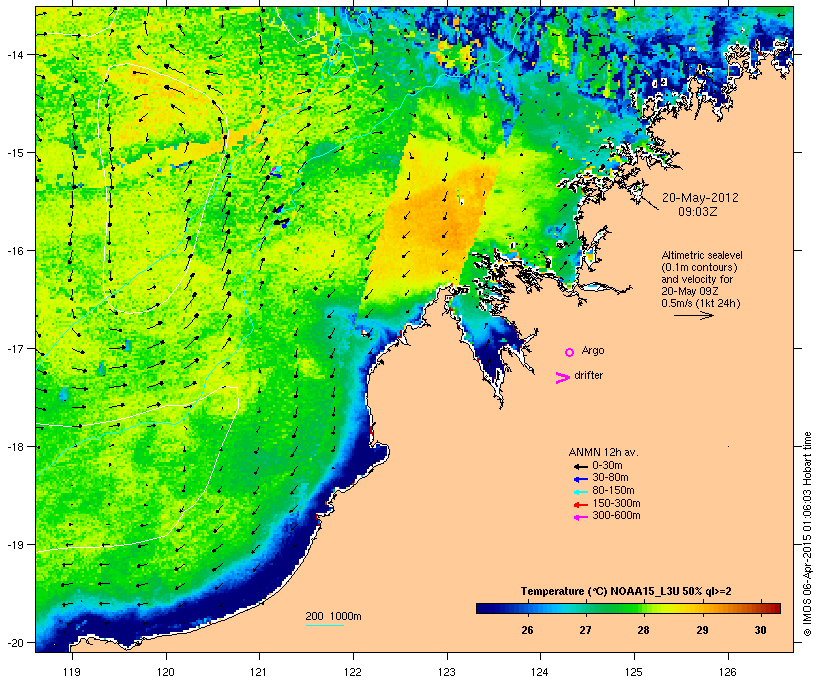Click the magenta Argo circle legend symbol
Image resolution: width=820 pixels, height=680 pixels.
pyautogui.click(x=570, y=352)
